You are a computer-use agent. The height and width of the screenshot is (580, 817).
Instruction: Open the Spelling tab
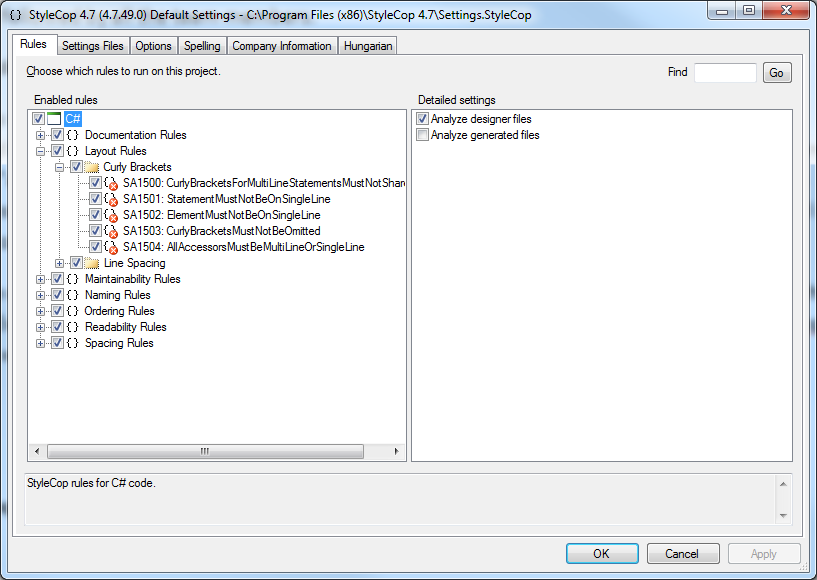(202, 46)
